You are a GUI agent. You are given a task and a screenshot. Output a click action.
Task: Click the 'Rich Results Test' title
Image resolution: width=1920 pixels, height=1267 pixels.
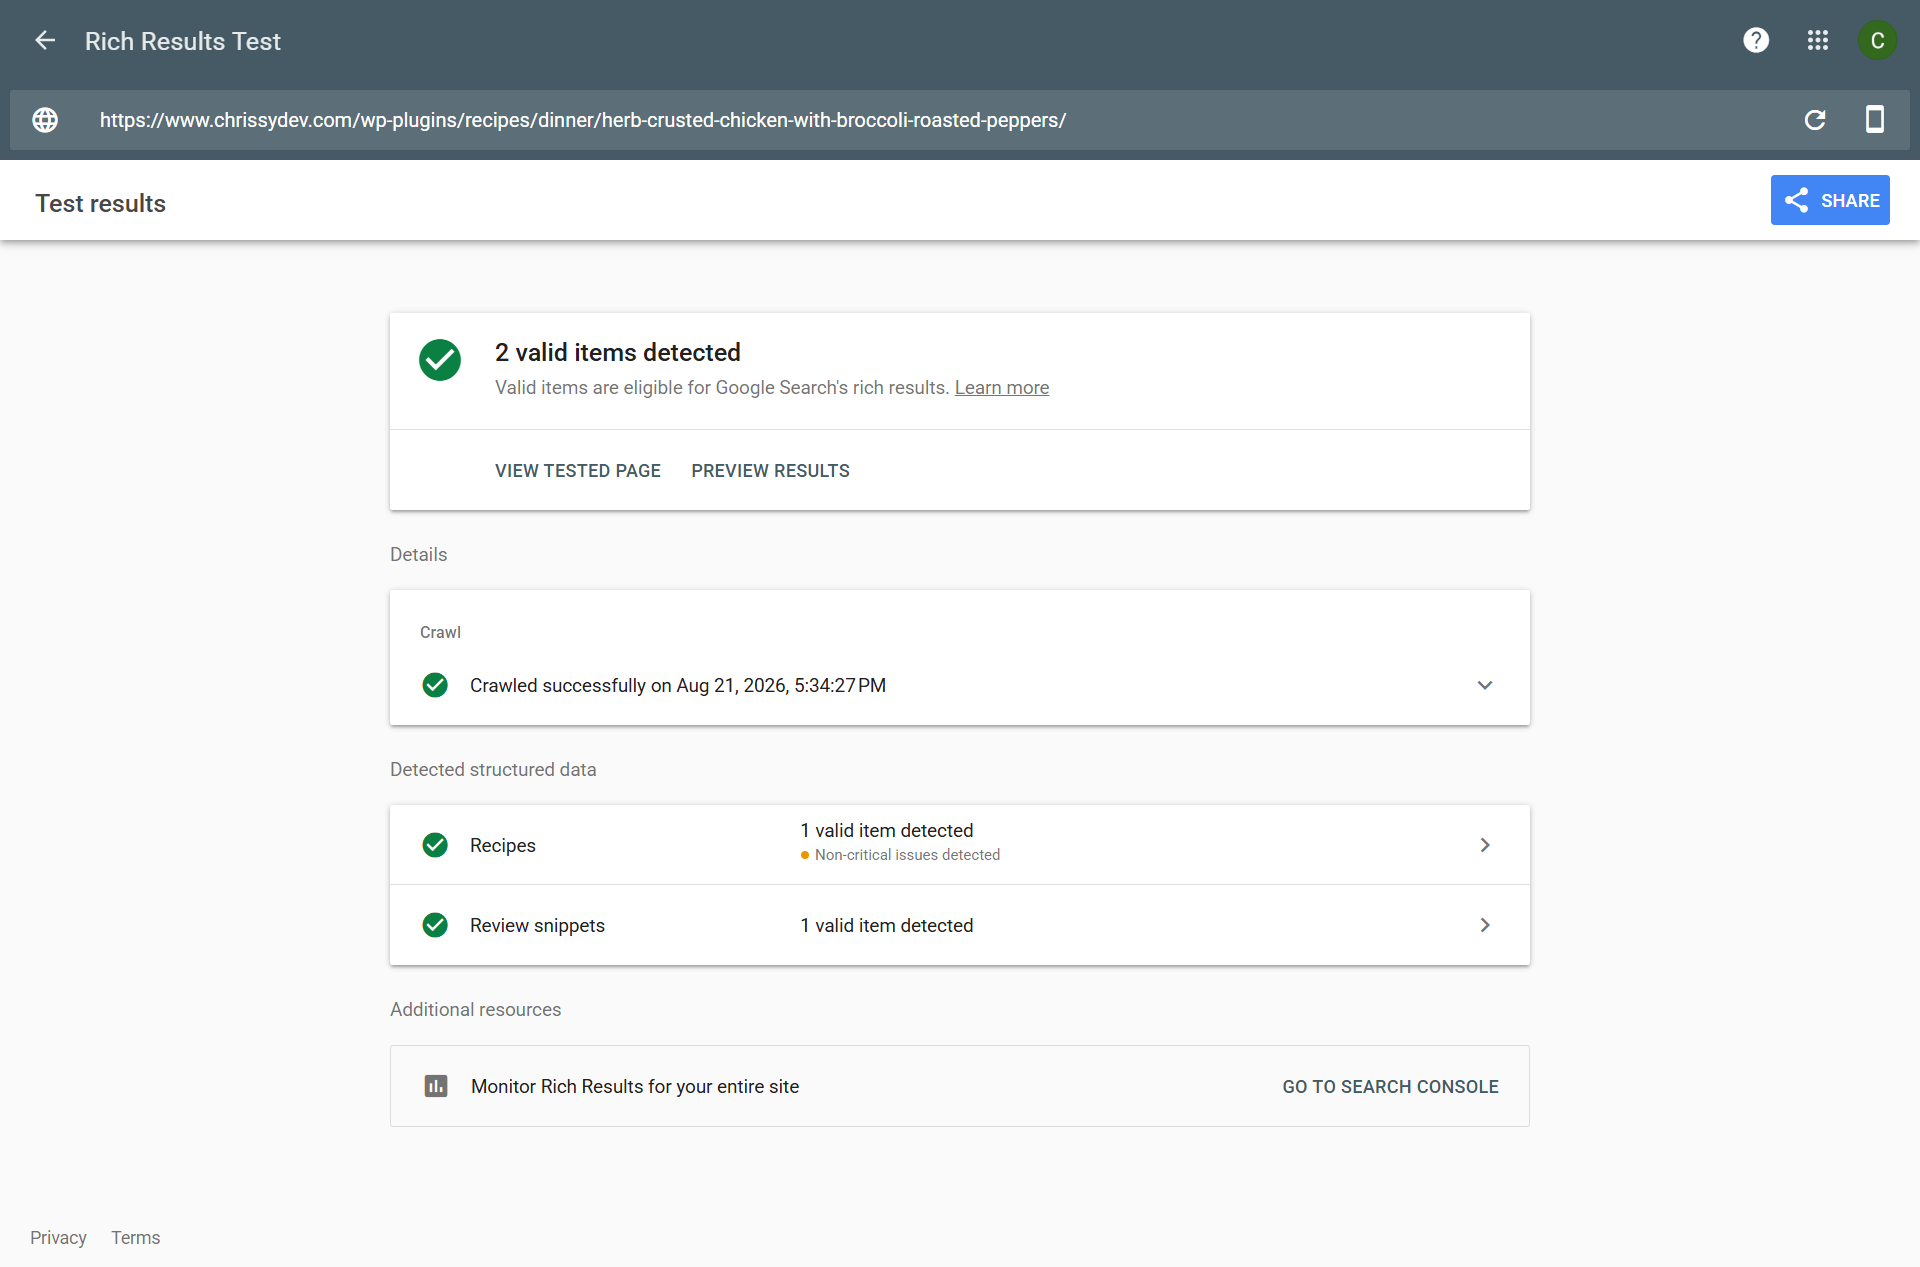(183, 41)
